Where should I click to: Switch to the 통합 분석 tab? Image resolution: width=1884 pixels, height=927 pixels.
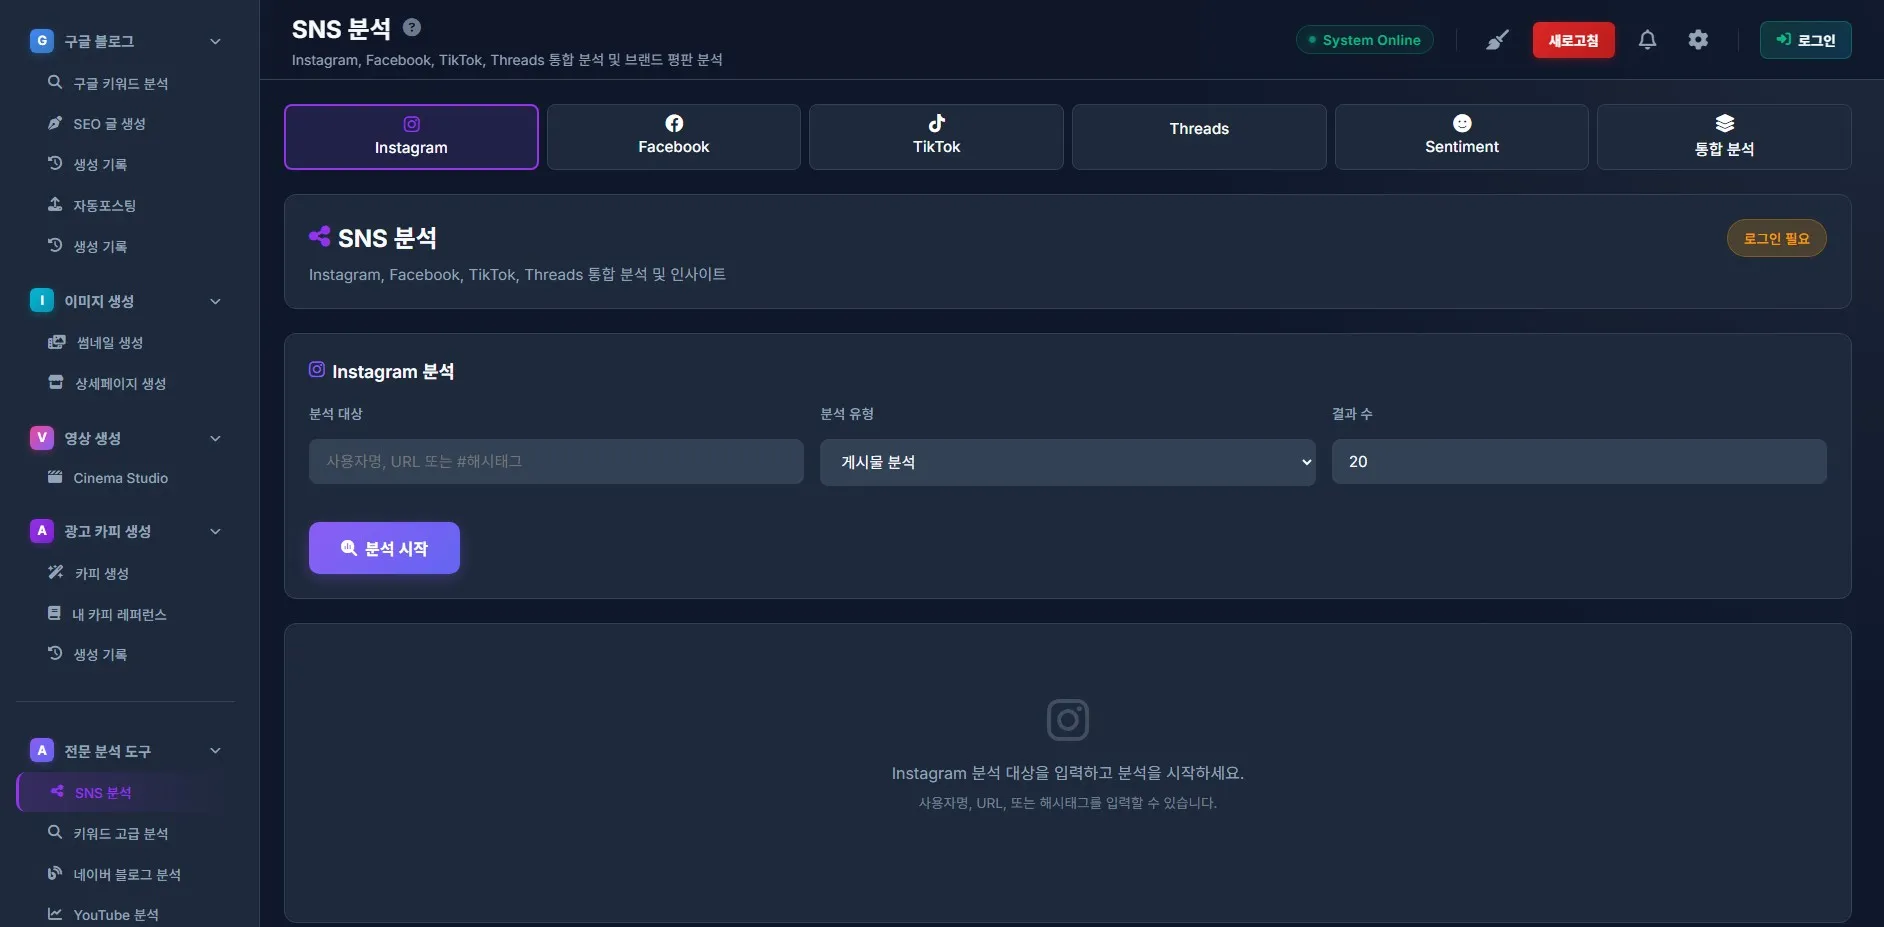click(1724, 137)
